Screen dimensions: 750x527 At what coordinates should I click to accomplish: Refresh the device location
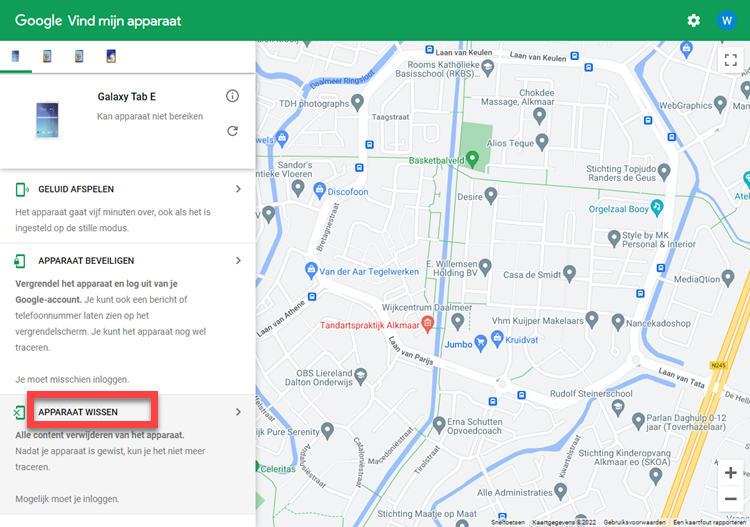[x=232, y=131]
